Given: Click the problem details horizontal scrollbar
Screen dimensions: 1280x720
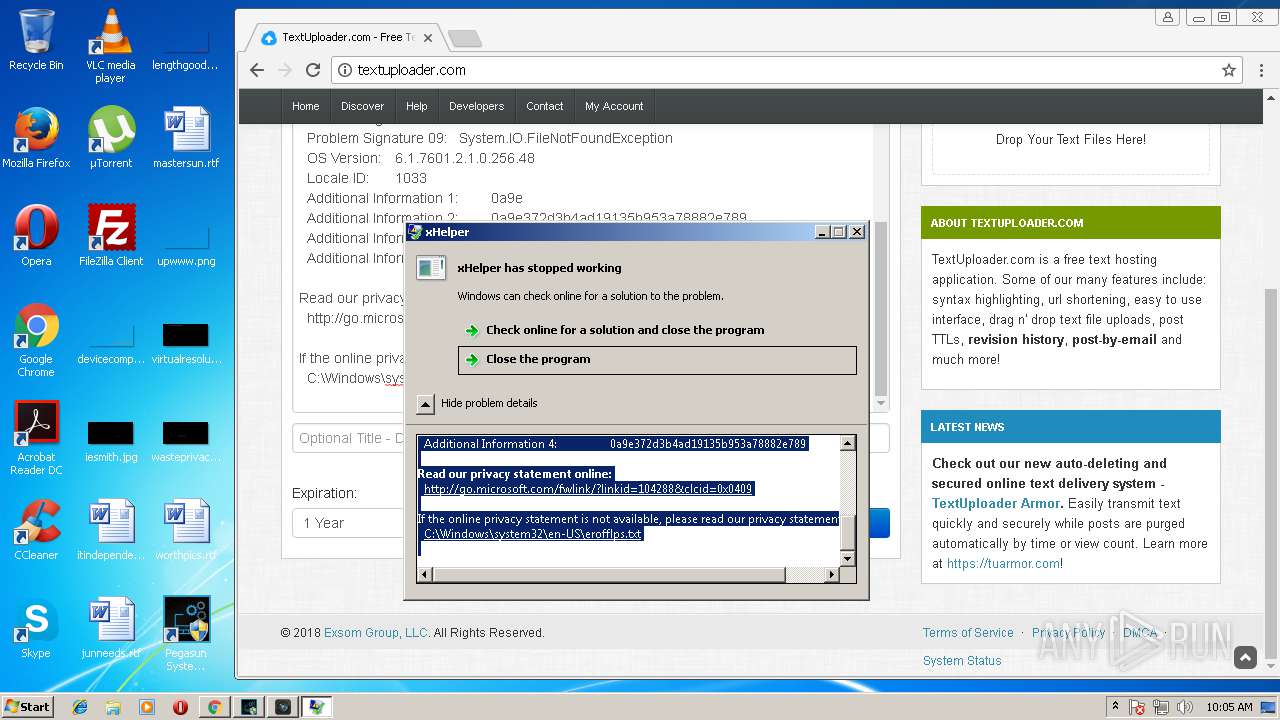Looking at the screenshot, I should coord(610,575).
